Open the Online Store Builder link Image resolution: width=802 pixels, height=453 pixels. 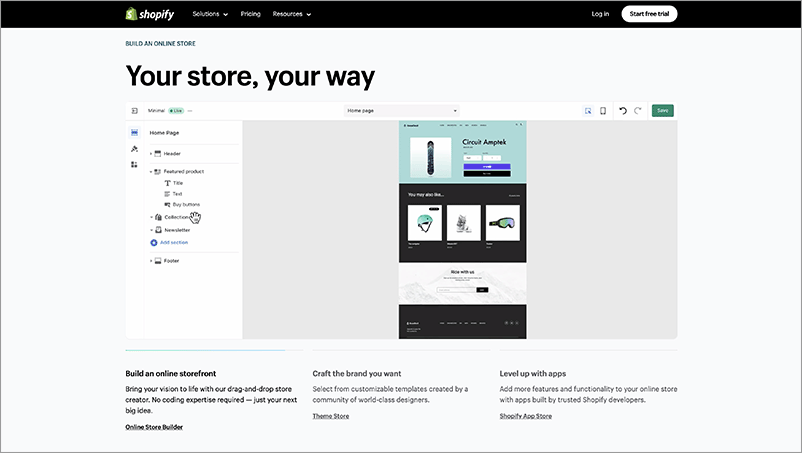[x=154, y=427]
